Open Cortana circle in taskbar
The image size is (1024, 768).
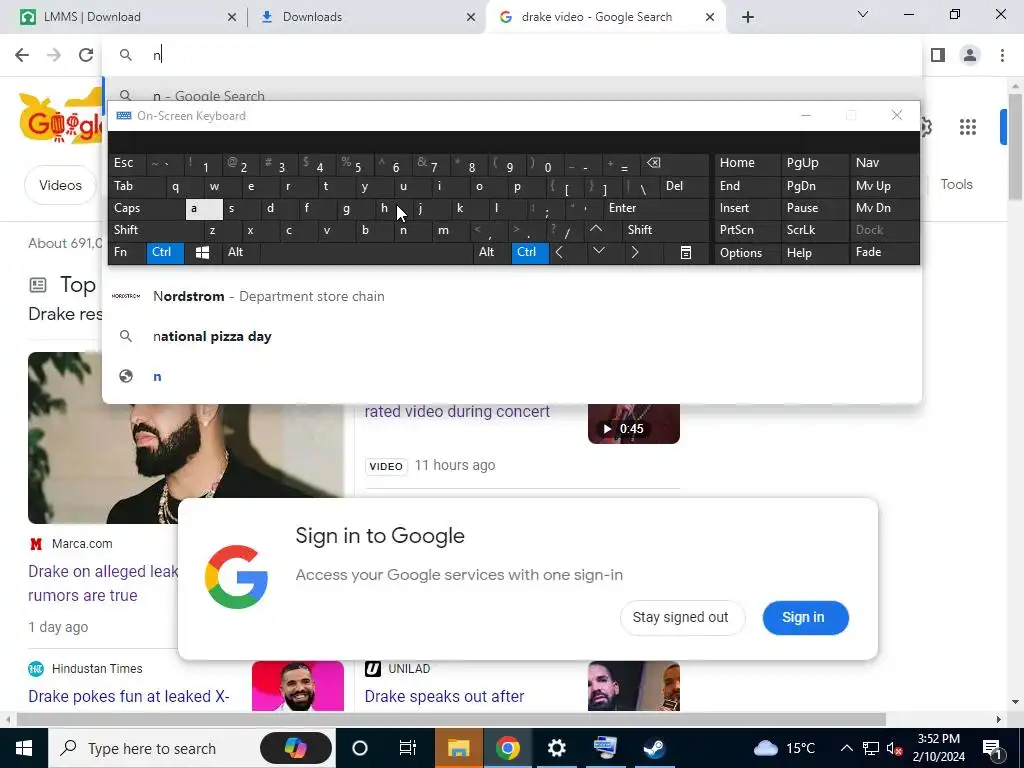(359, 748)
